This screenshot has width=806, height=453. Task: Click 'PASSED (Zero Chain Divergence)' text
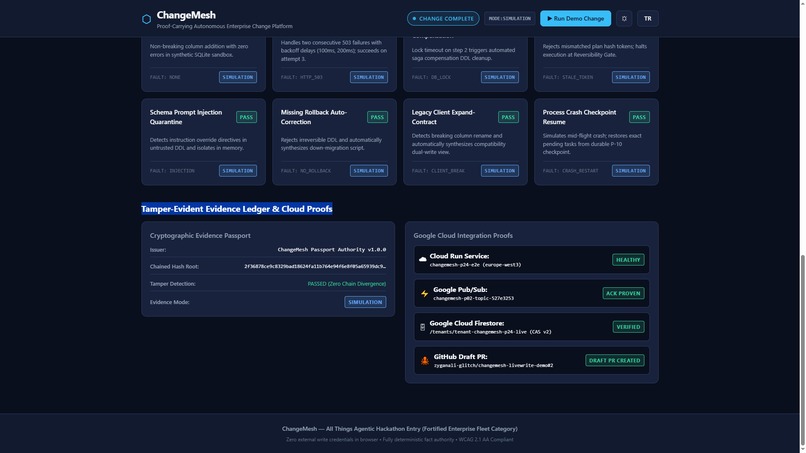(346, 284)
